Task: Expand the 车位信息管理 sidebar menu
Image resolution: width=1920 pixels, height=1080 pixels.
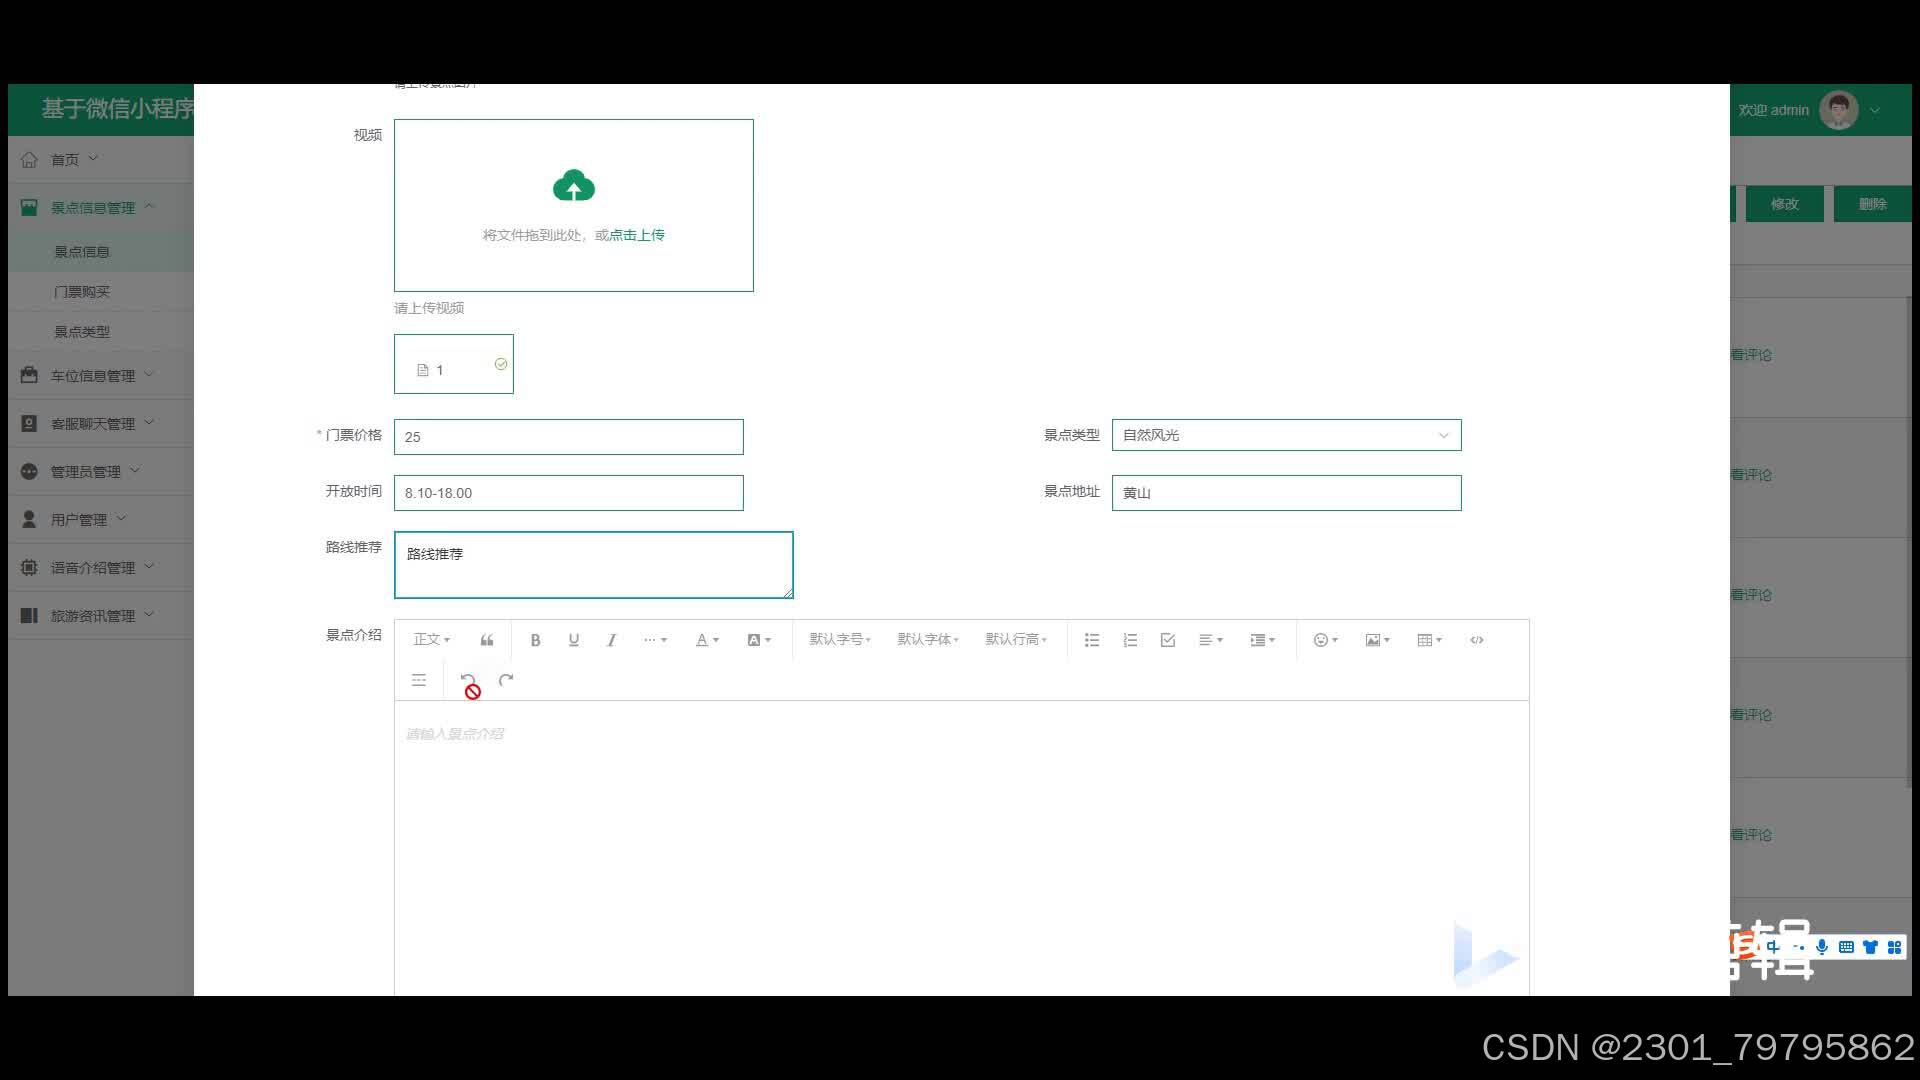Action: pyautogui.click(x=93, y=376)
